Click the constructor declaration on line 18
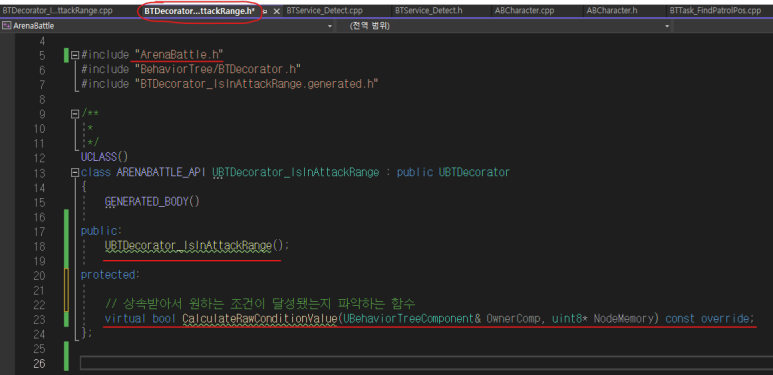This screenshot has height=375, width=773. [197, 245]
